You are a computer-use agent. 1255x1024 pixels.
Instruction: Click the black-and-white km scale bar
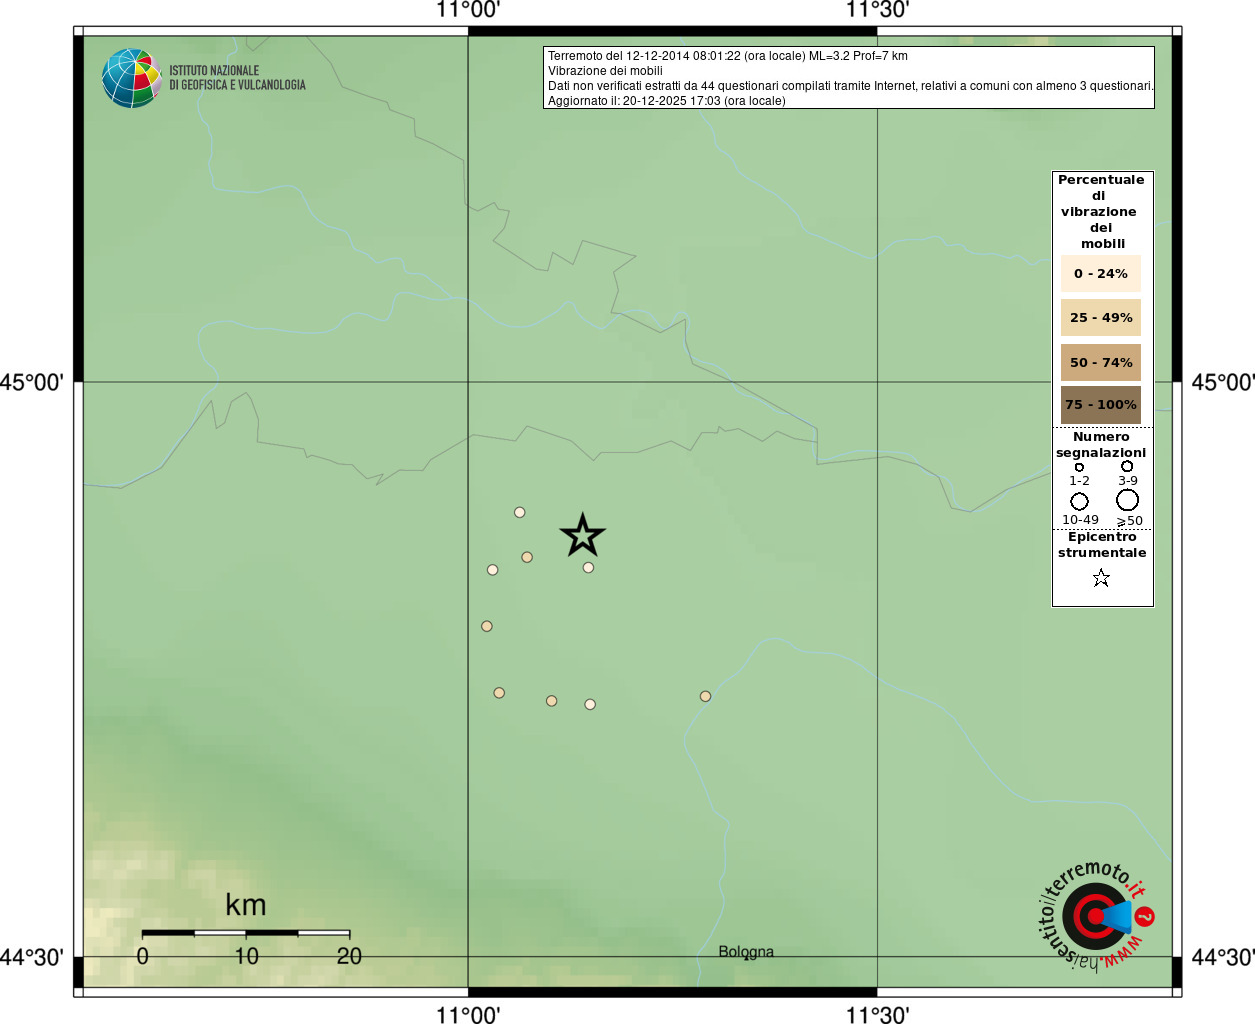(x=246, y=933)
